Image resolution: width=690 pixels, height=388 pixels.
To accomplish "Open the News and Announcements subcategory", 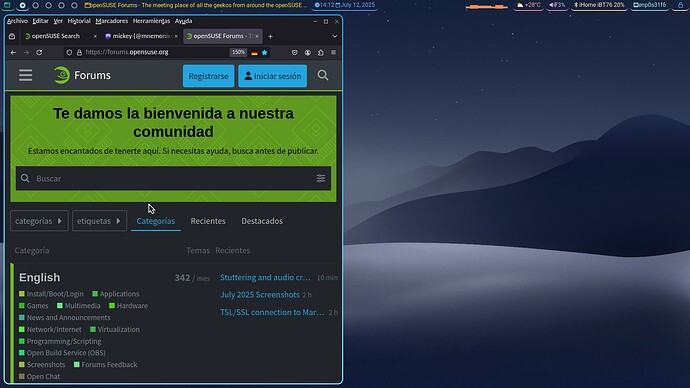I will (x=65, y=318).
